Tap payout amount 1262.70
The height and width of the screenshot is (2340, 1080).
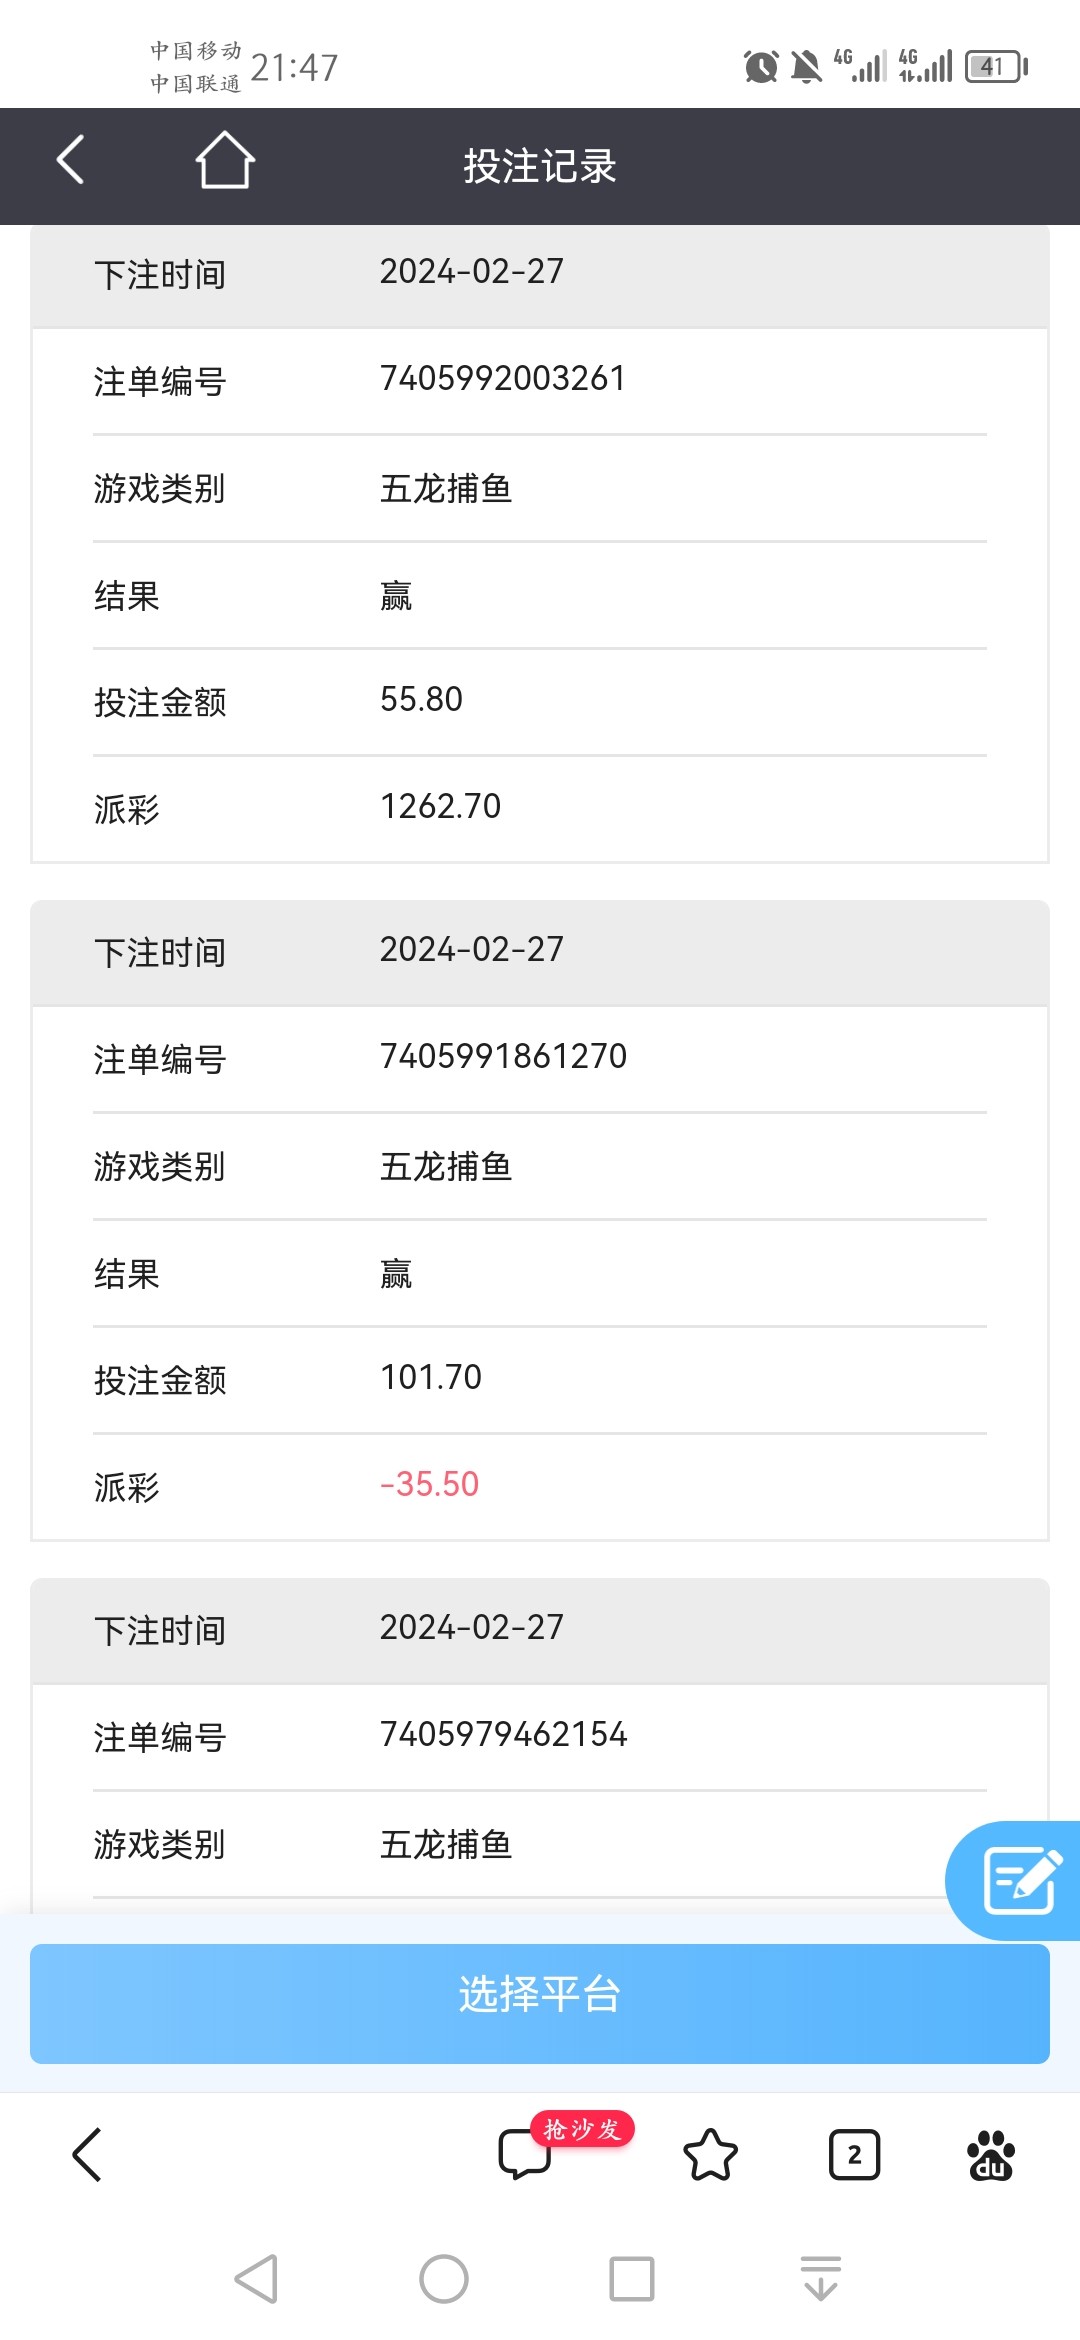440,806
